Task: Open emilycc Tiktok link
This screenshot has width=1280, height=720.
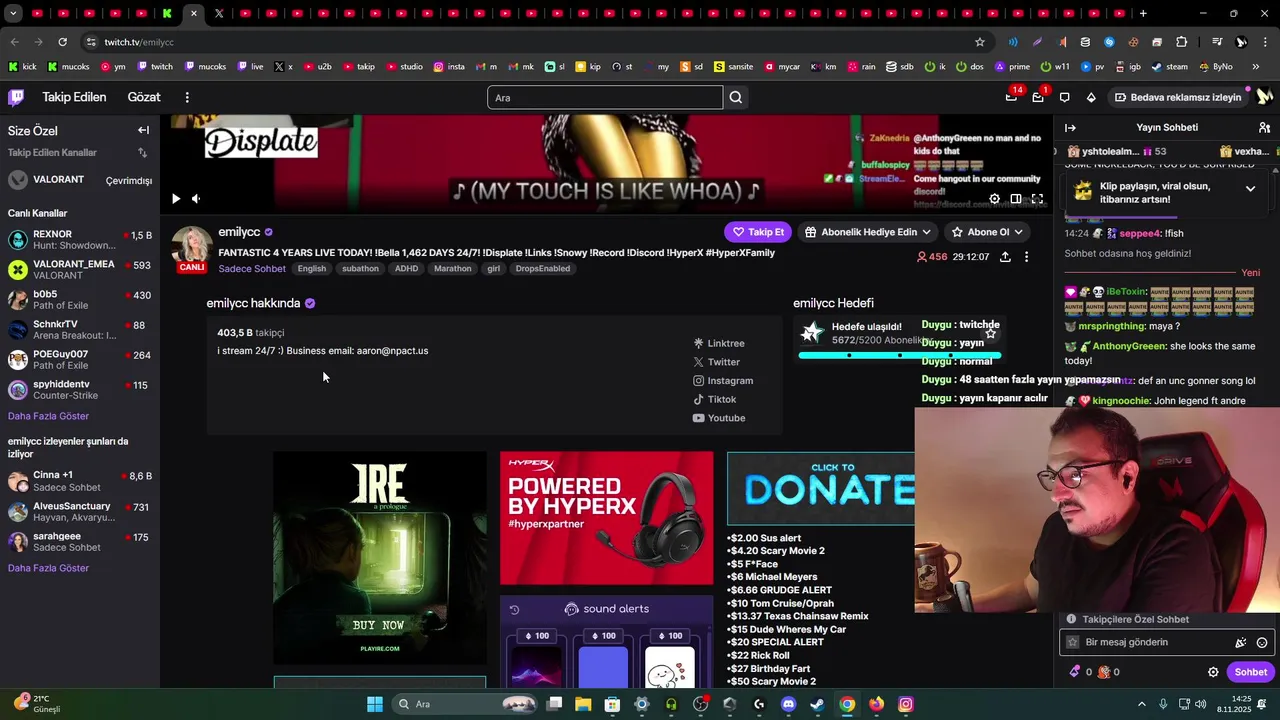Action: coord(715,399)
